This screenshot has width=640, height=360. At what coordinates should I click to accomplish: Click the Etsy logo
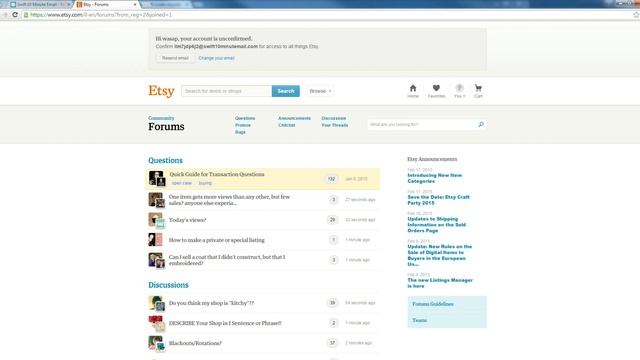161,91
